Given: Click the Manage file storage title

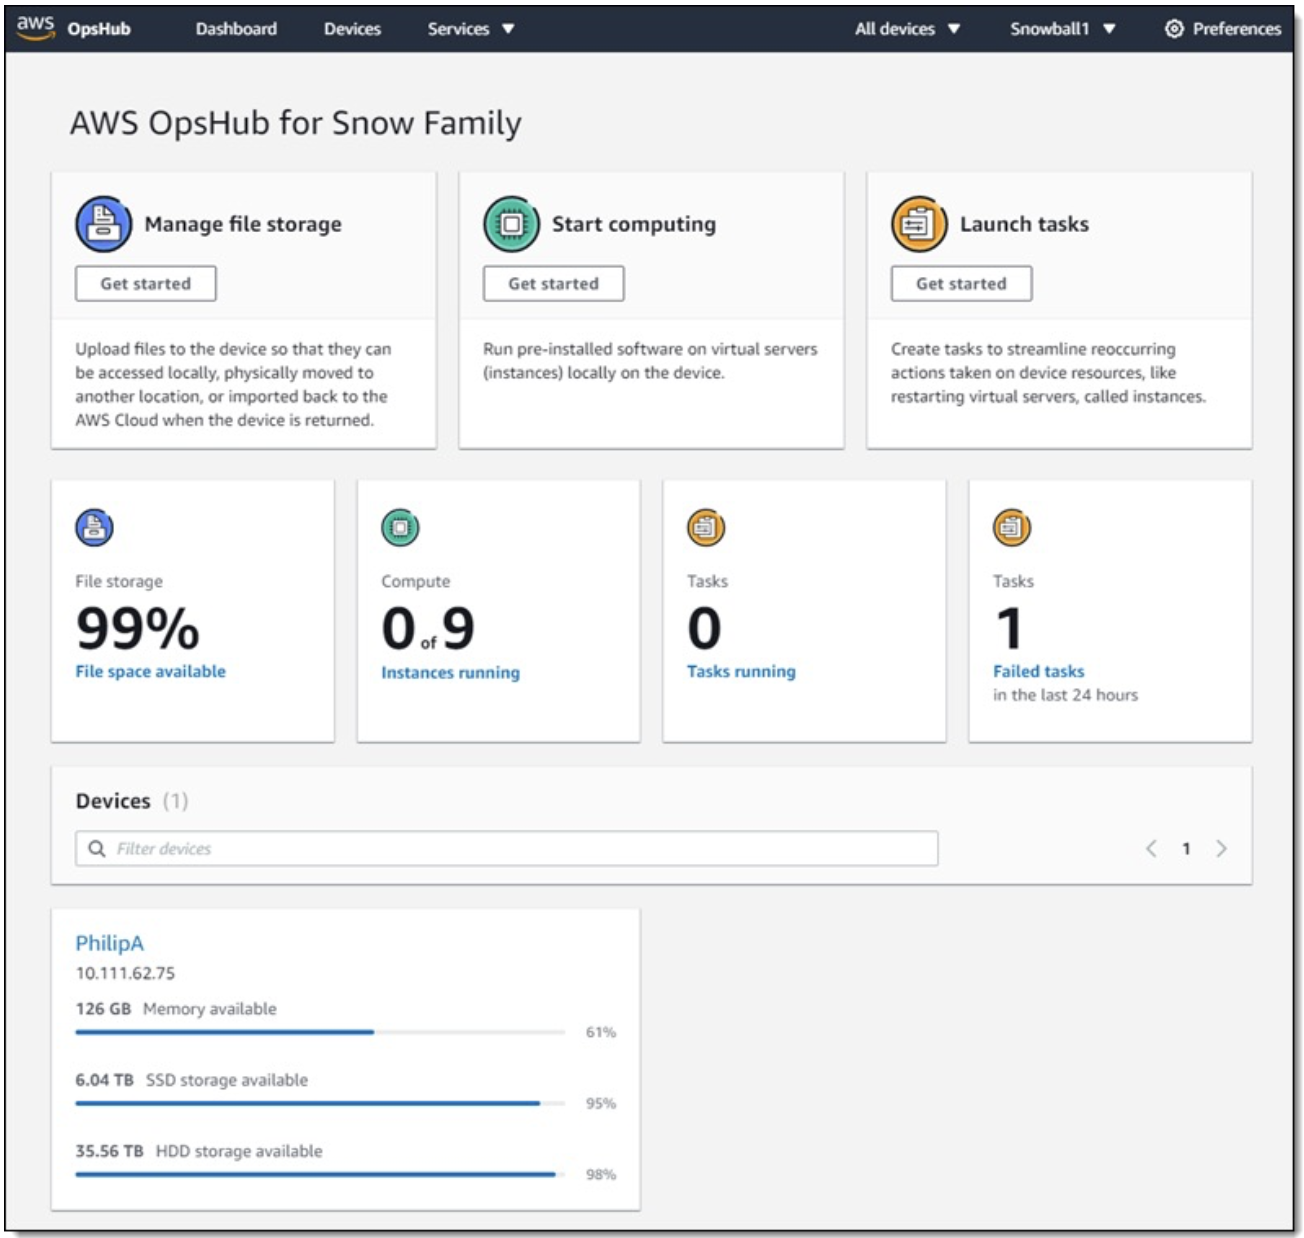Looking at the screenshot, I should [243, 224].
